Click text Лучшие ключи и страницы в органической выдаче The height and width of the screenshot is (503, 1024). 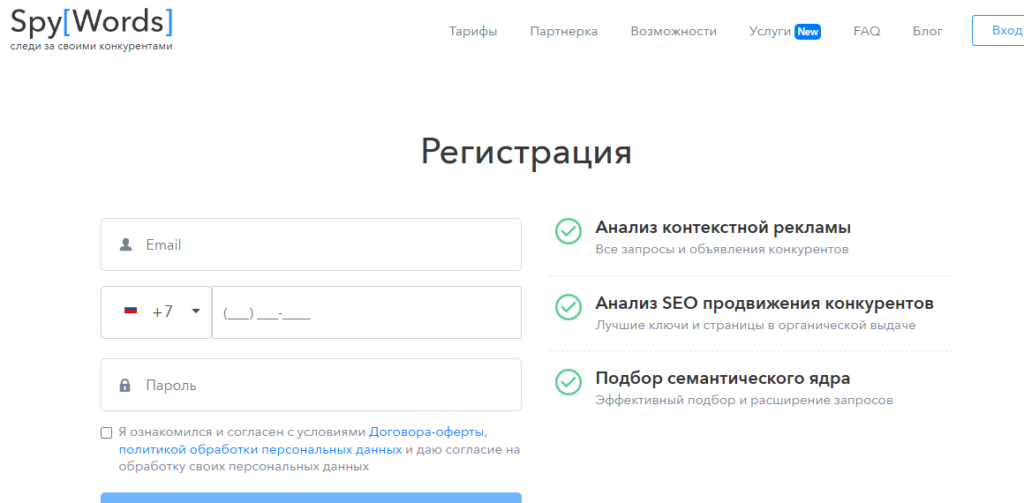pos(755,325)
